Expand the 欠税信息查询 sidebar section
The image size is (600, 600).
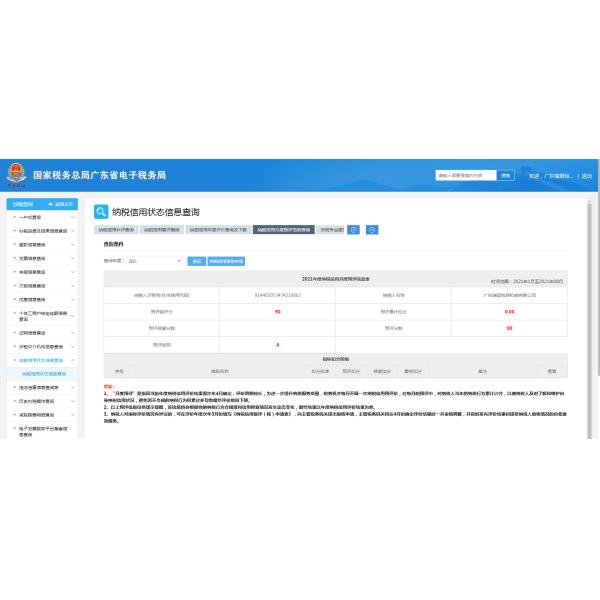[x=72, y=285]
